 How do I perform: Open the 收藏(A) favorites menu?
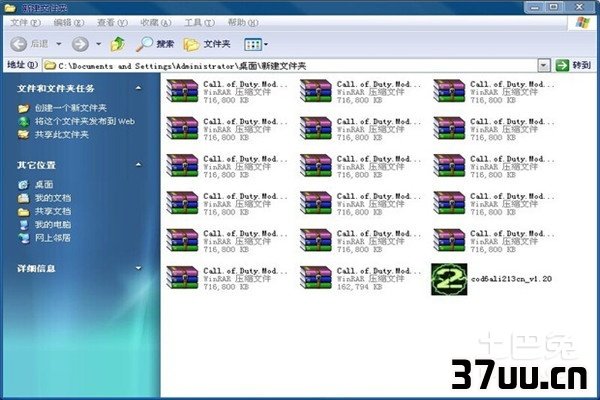click(155, 23)
